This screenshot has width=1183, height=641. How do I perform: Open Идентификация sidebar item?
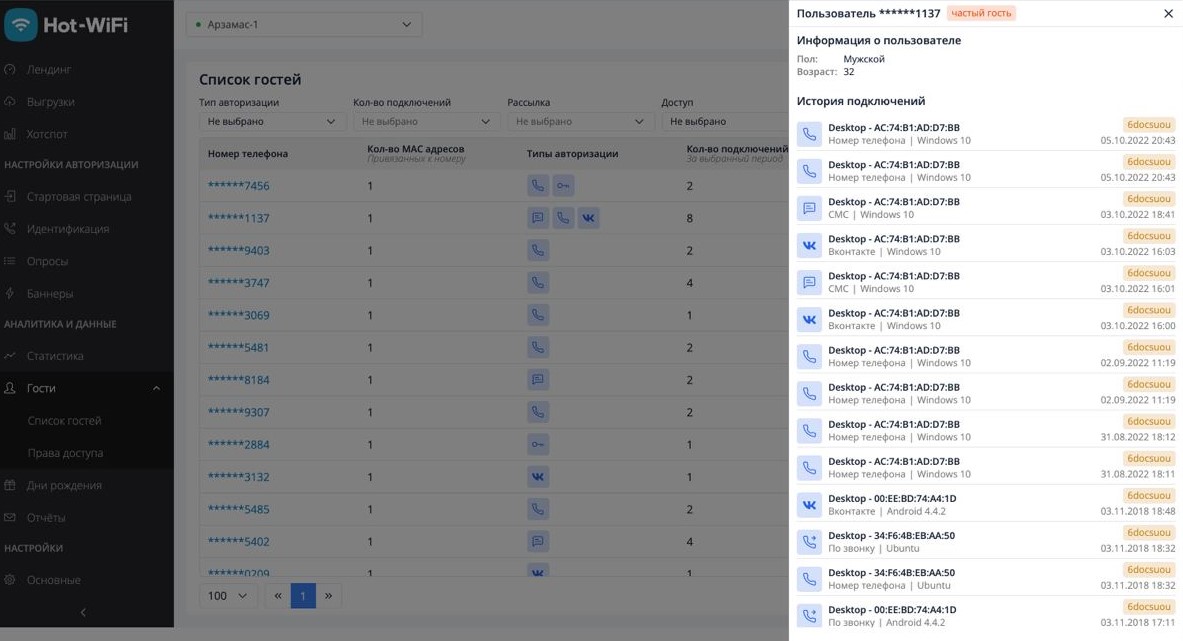[68, 229]
